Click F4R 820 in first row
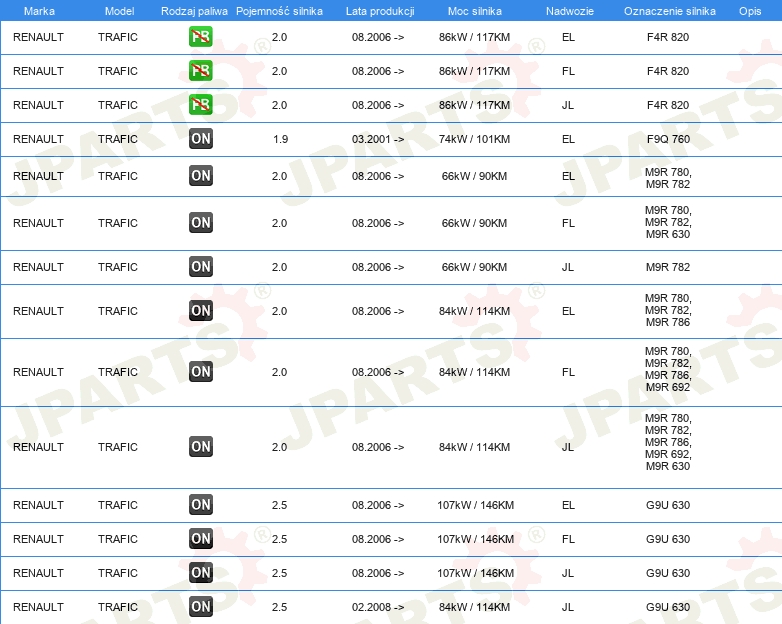The image size is (782, 624). click(x=668, y=37)
